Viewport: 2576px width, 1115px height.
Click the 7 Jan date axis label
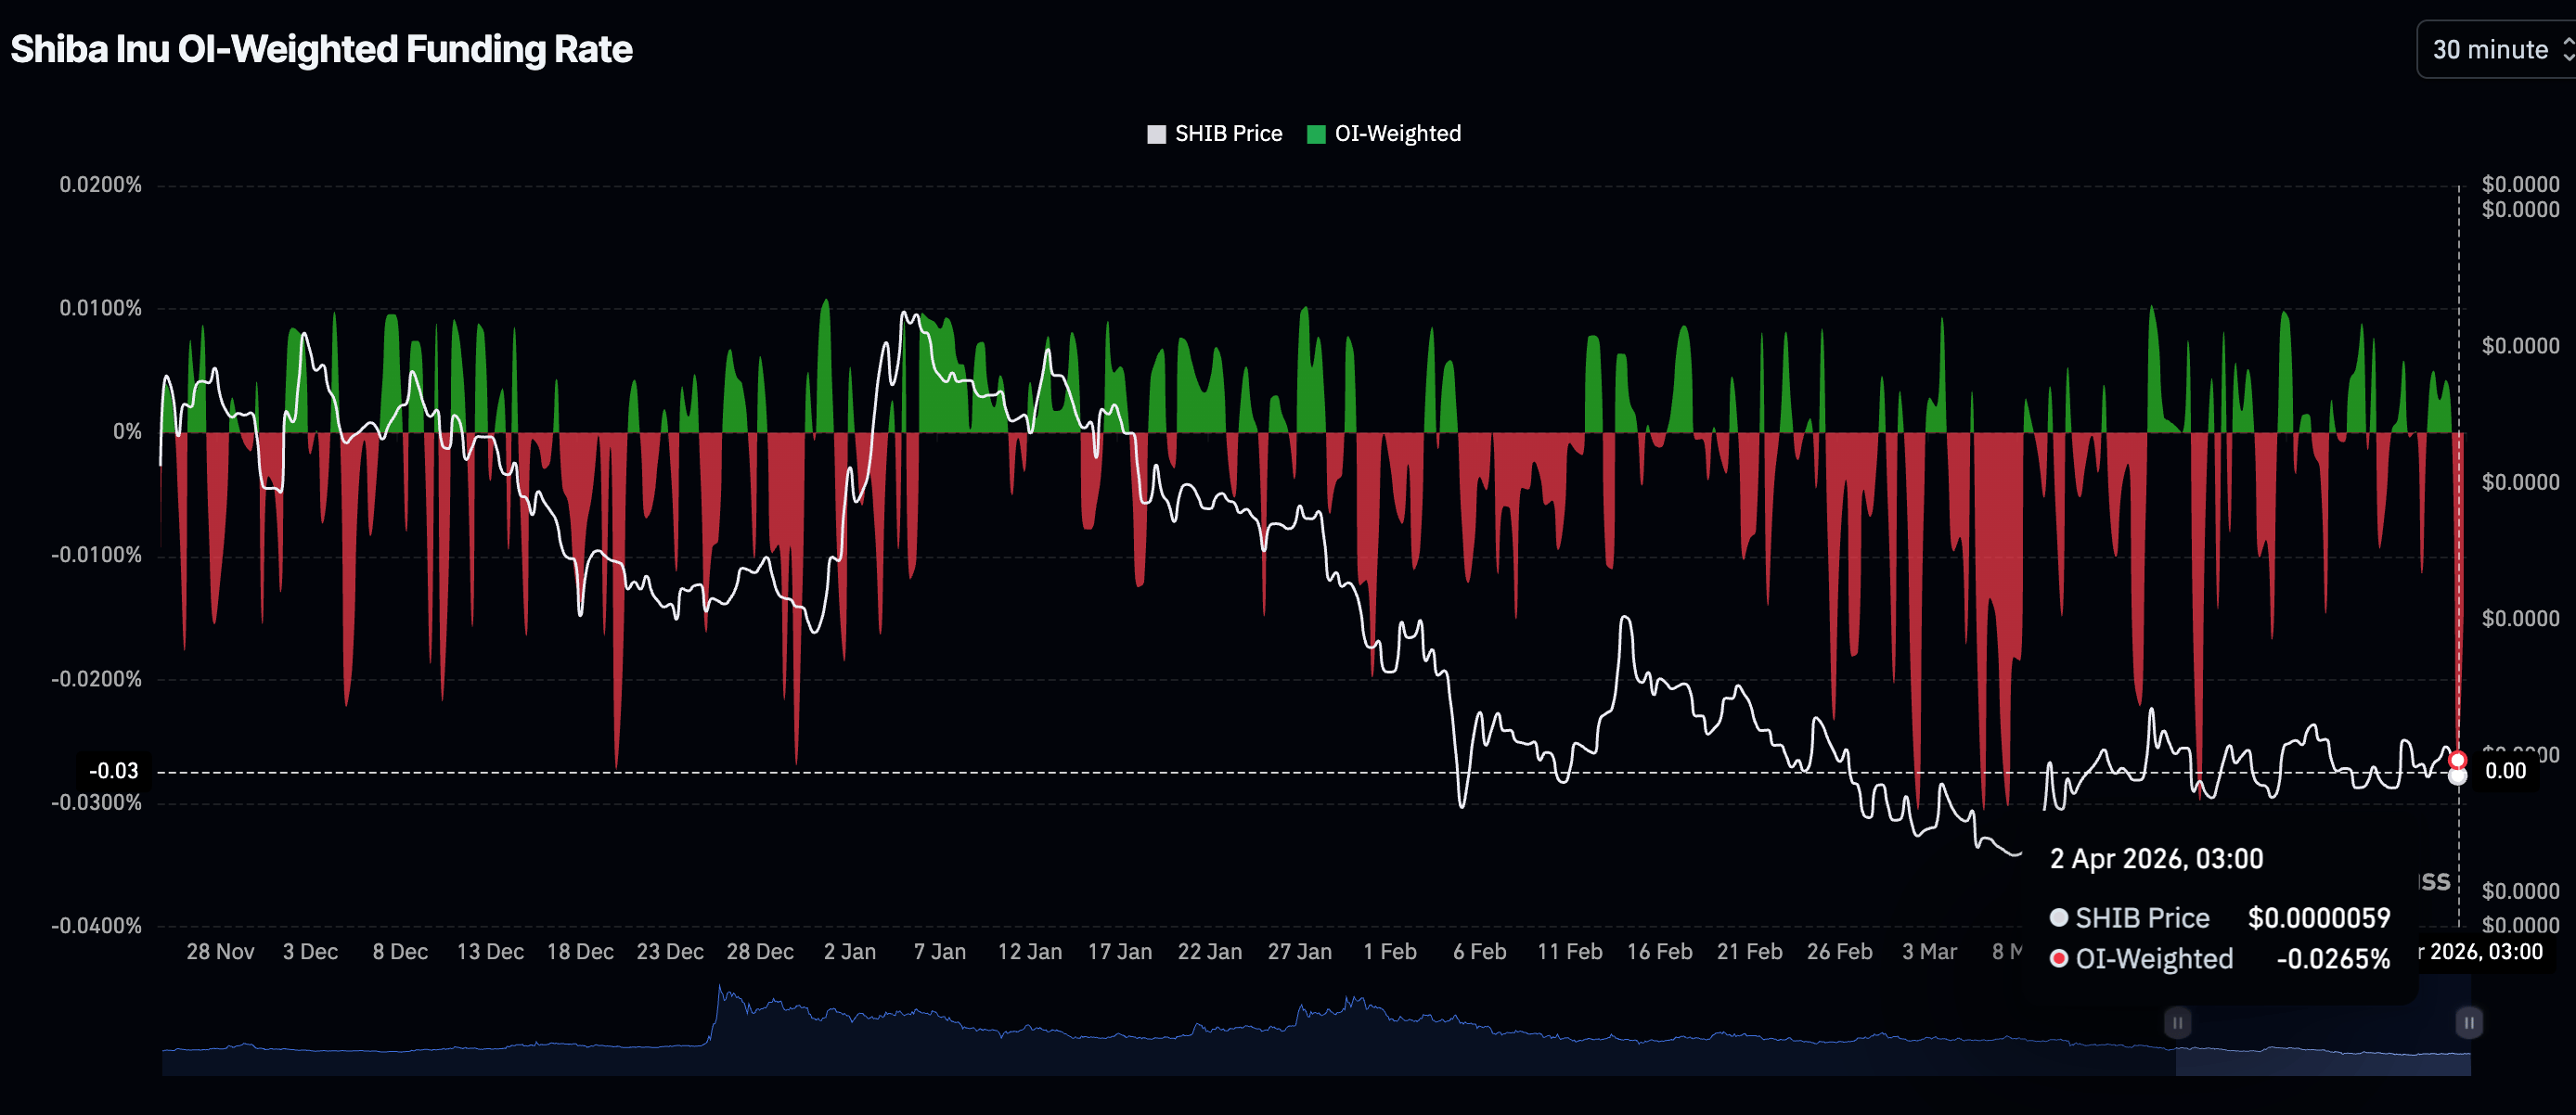(x=939, y=952)
